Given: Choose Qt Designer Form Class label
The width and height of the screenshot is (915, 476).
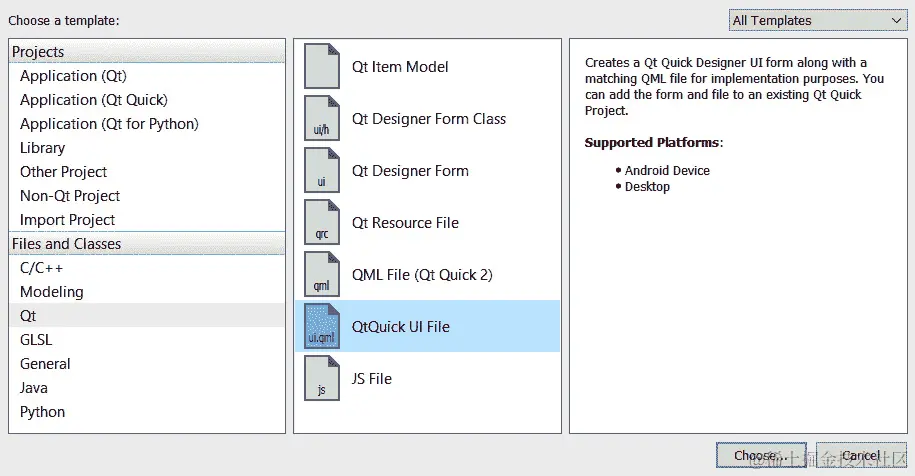Looking at the screenshot, I should click(428, 118).
